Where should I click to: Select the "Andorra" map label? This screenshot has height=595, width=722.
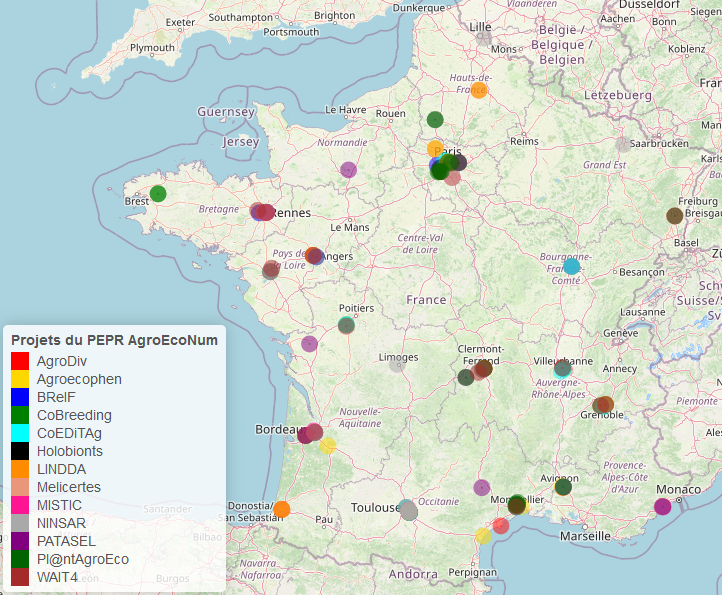click(413, 574)
